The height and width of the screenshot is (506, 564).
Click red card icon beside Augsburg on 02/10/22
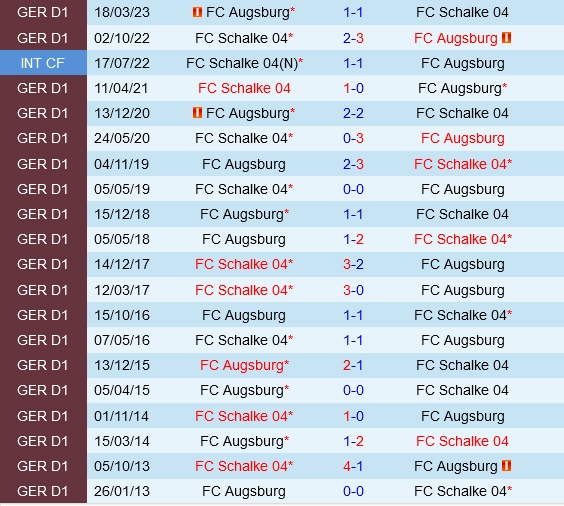click(506, 37)
